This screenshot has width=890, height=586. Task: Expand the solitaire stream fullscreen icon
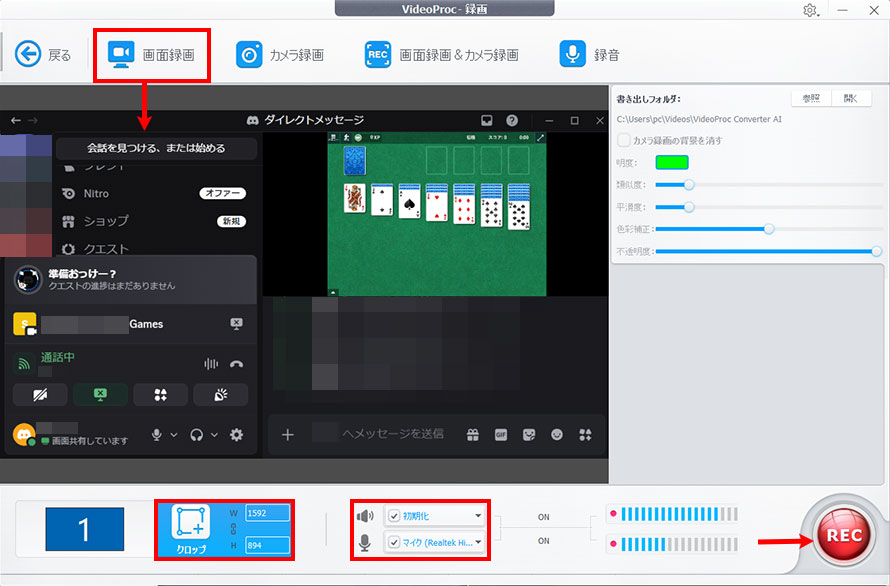[540, 137]
